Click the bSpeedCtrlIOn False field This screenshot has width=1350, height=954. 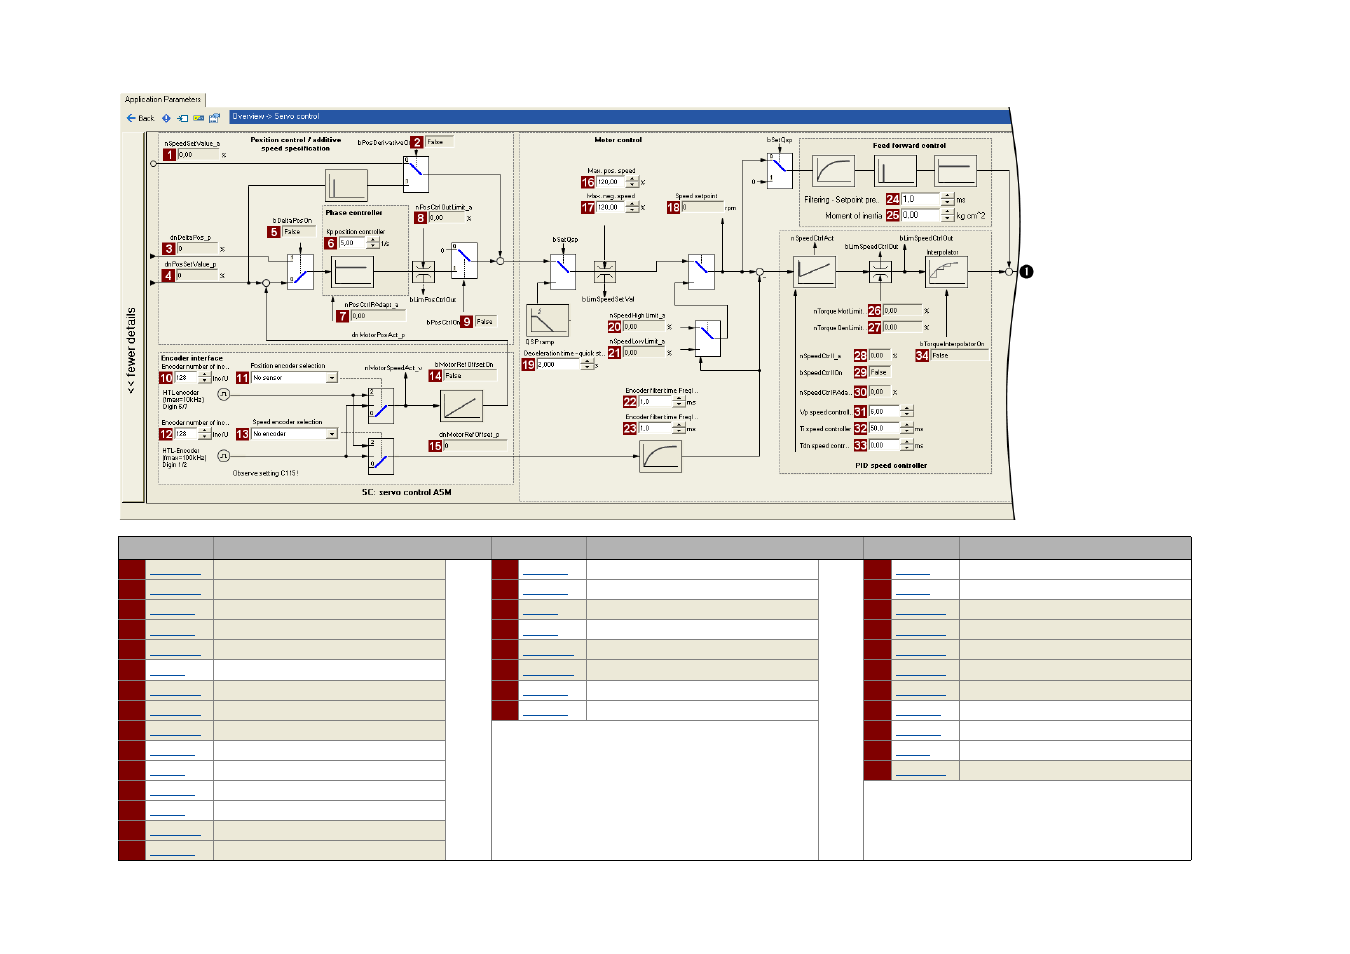(x=878, y=372)
